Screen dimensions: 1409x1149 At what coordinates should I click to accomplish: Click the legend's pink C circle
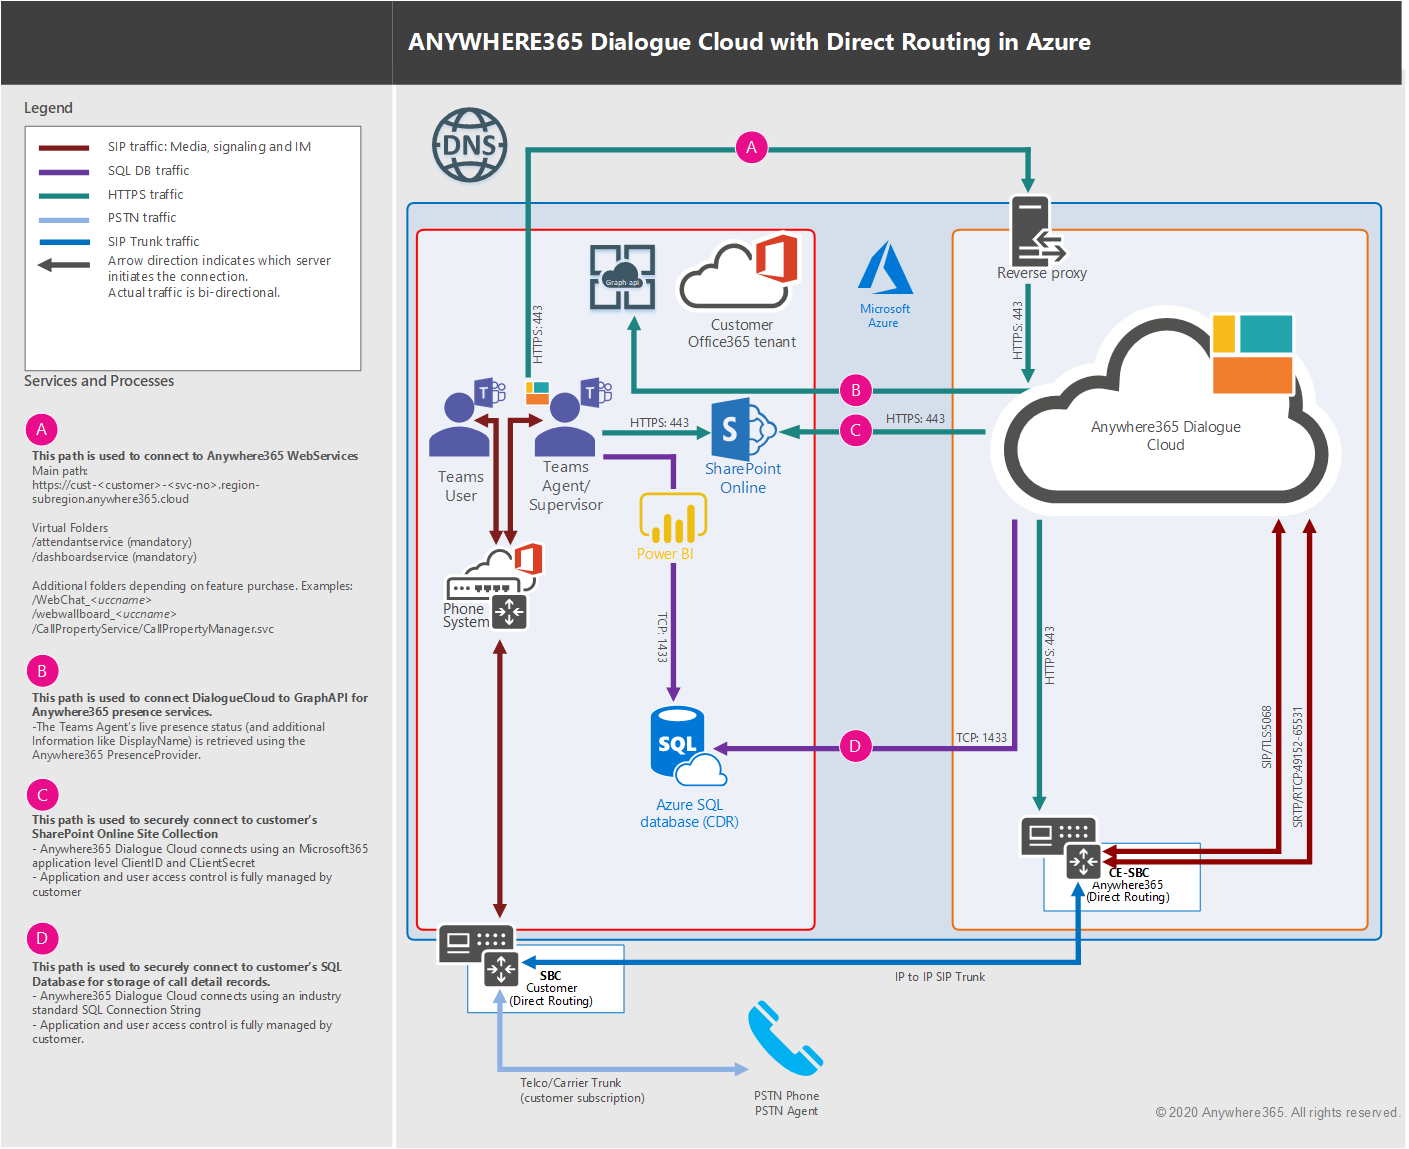pyautogui.click(x=41, y=795)
